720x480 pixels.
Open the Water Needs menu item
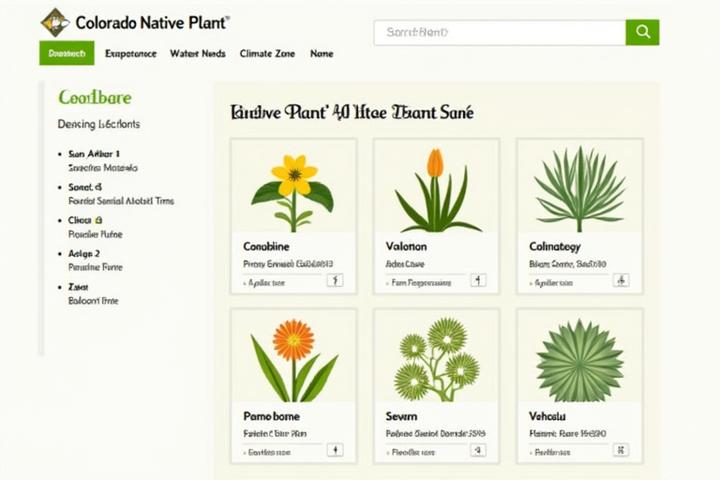[197, 53]
